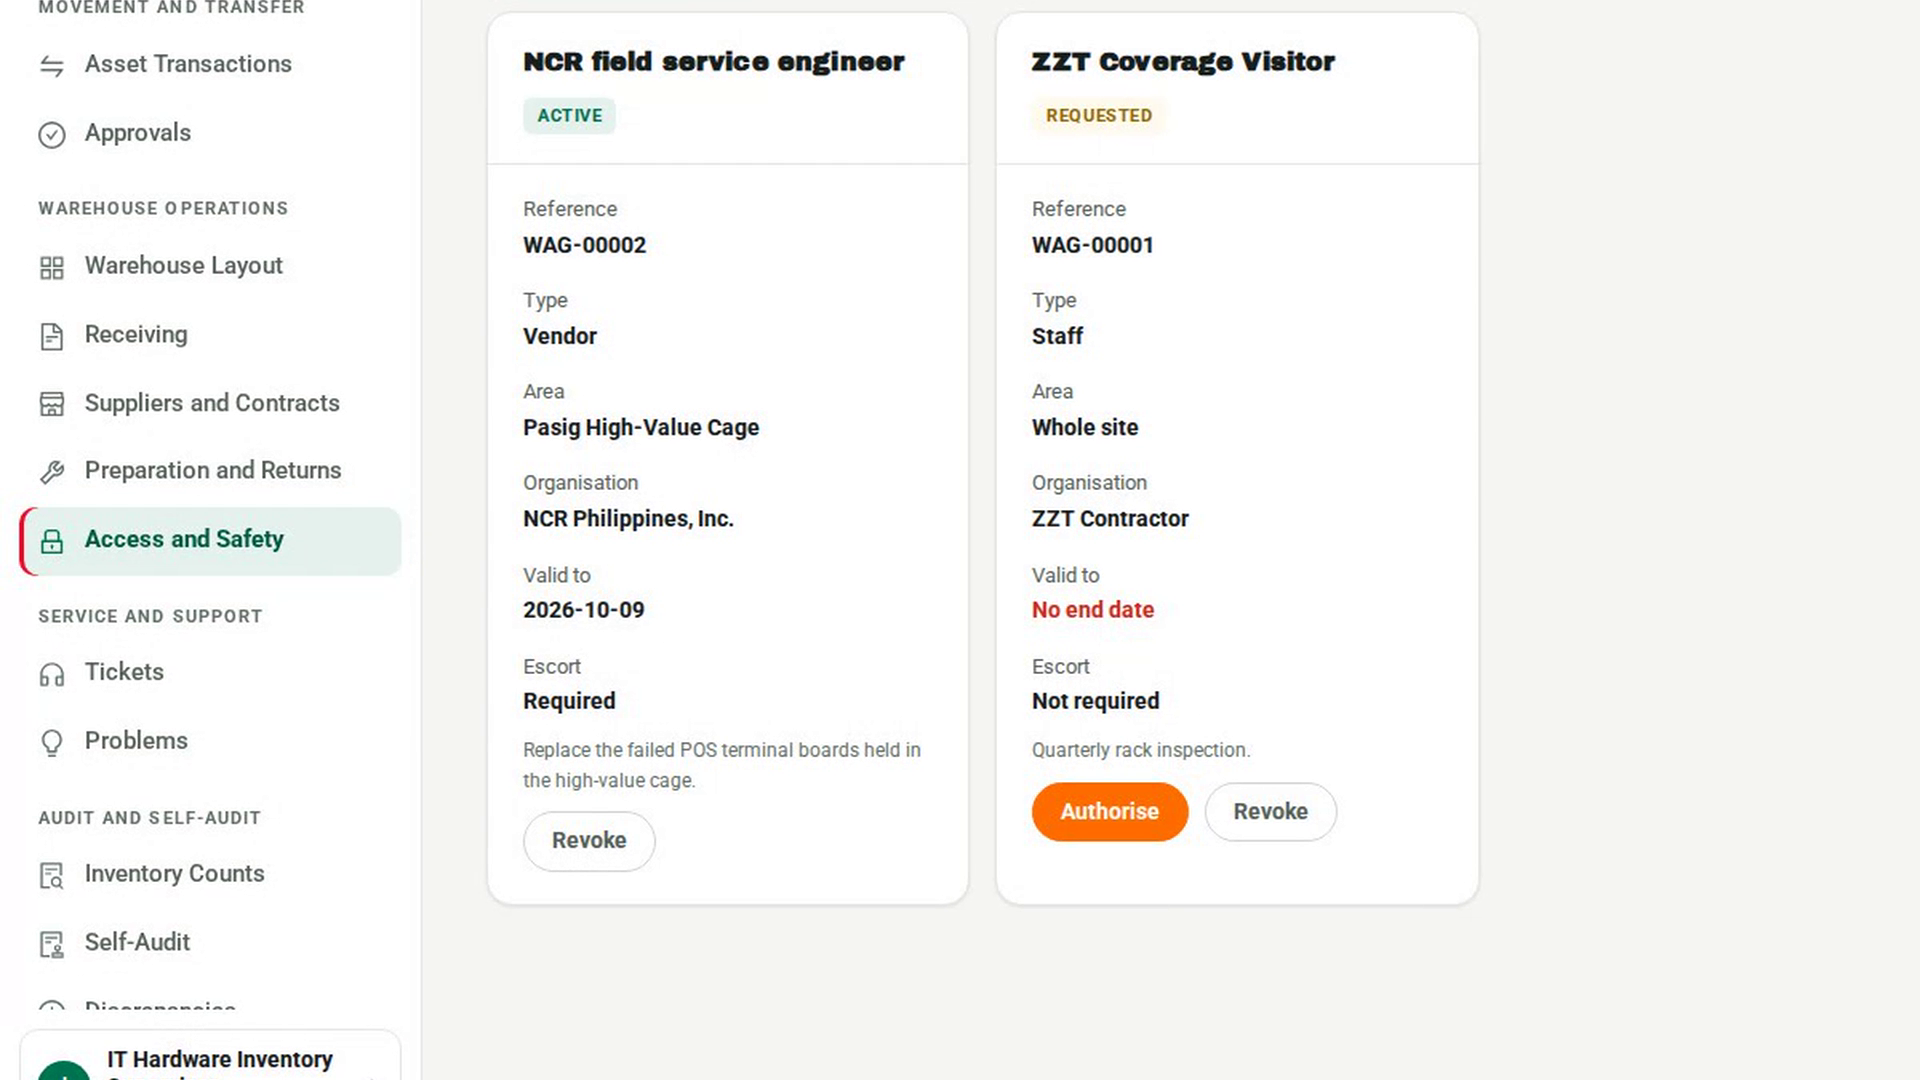Revoke the ZZT Coverage Visitor request
The width and height of the screenshot is (1920, 1080).
[1270, 811]
